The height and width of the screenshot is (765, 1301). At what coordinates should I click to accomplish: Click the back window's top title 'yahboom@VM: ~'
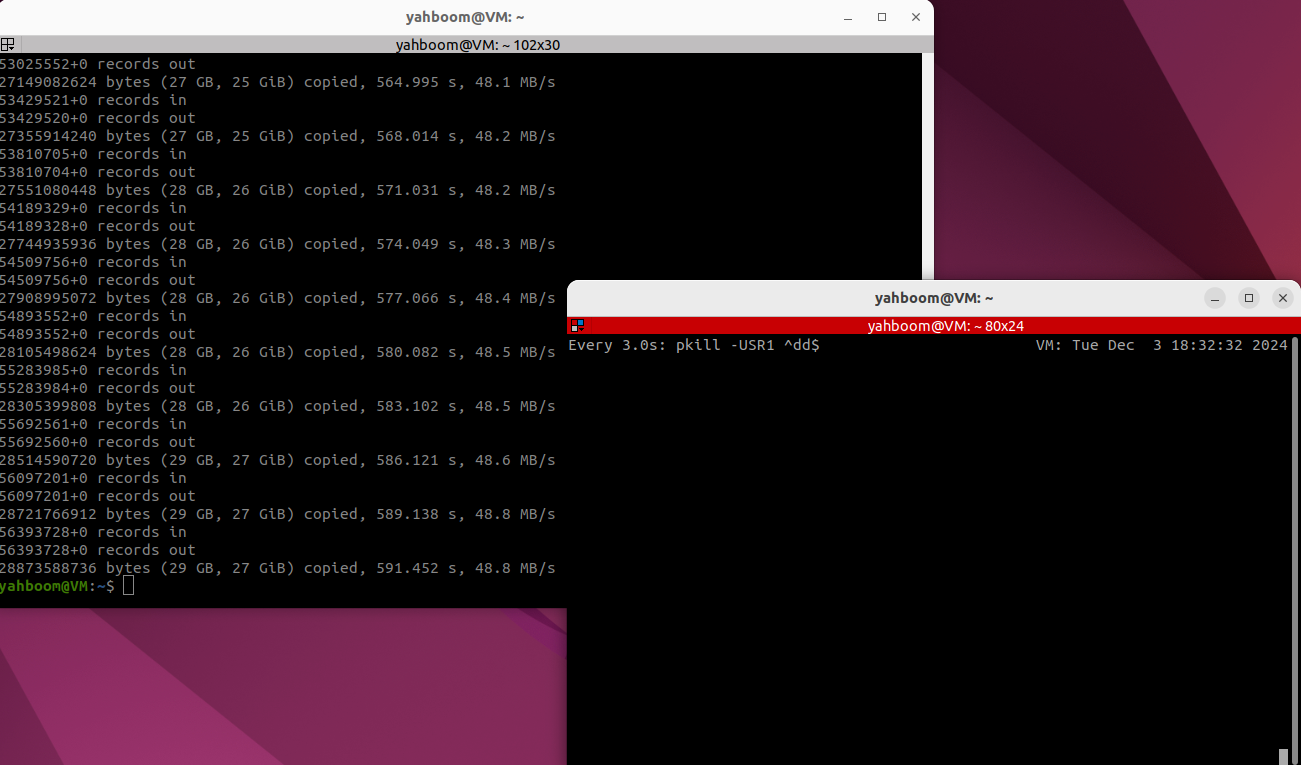coord(465,17)
